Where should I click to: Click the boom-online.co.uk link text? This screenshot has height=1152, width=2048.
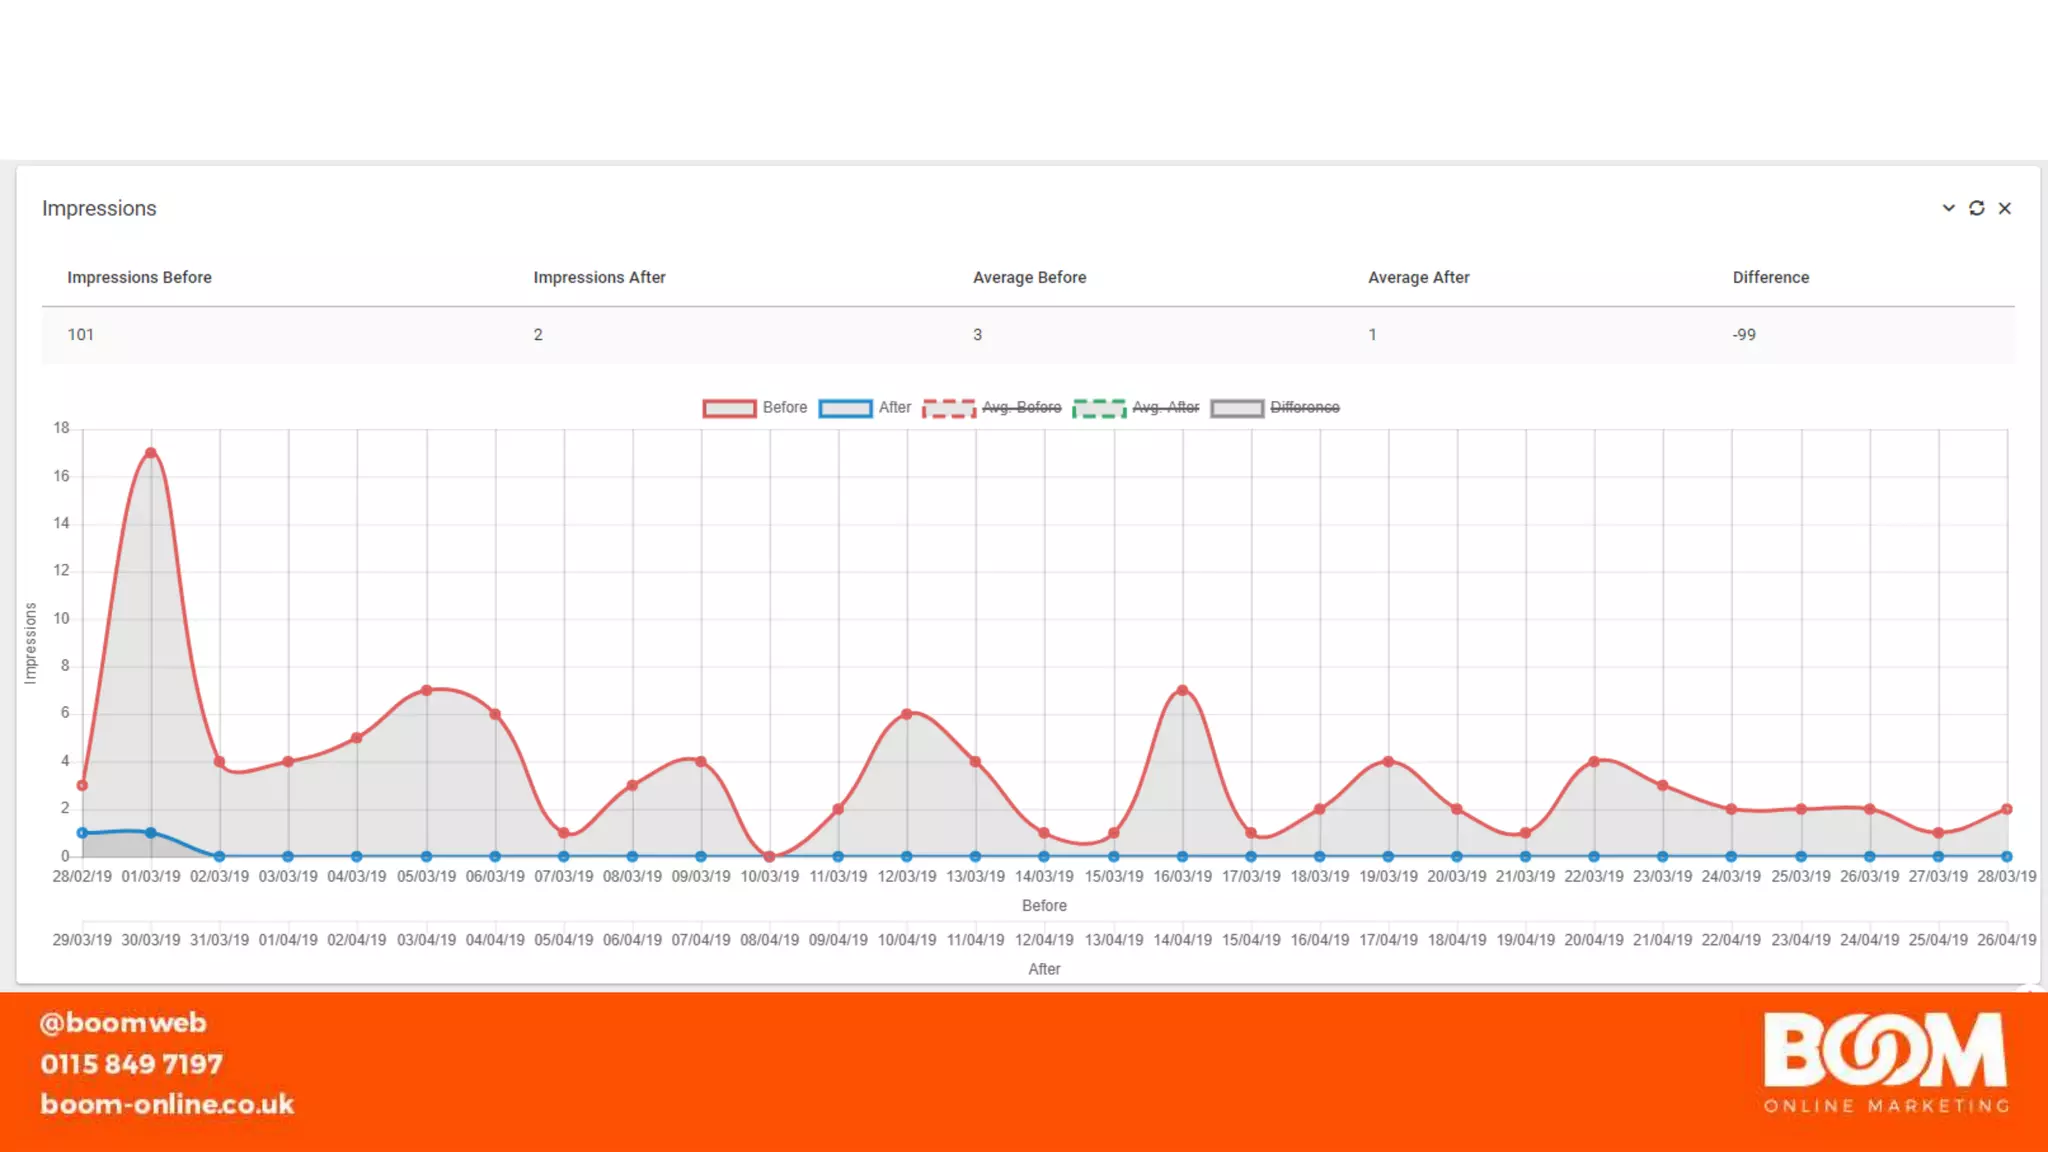(x=167, y=1104)
